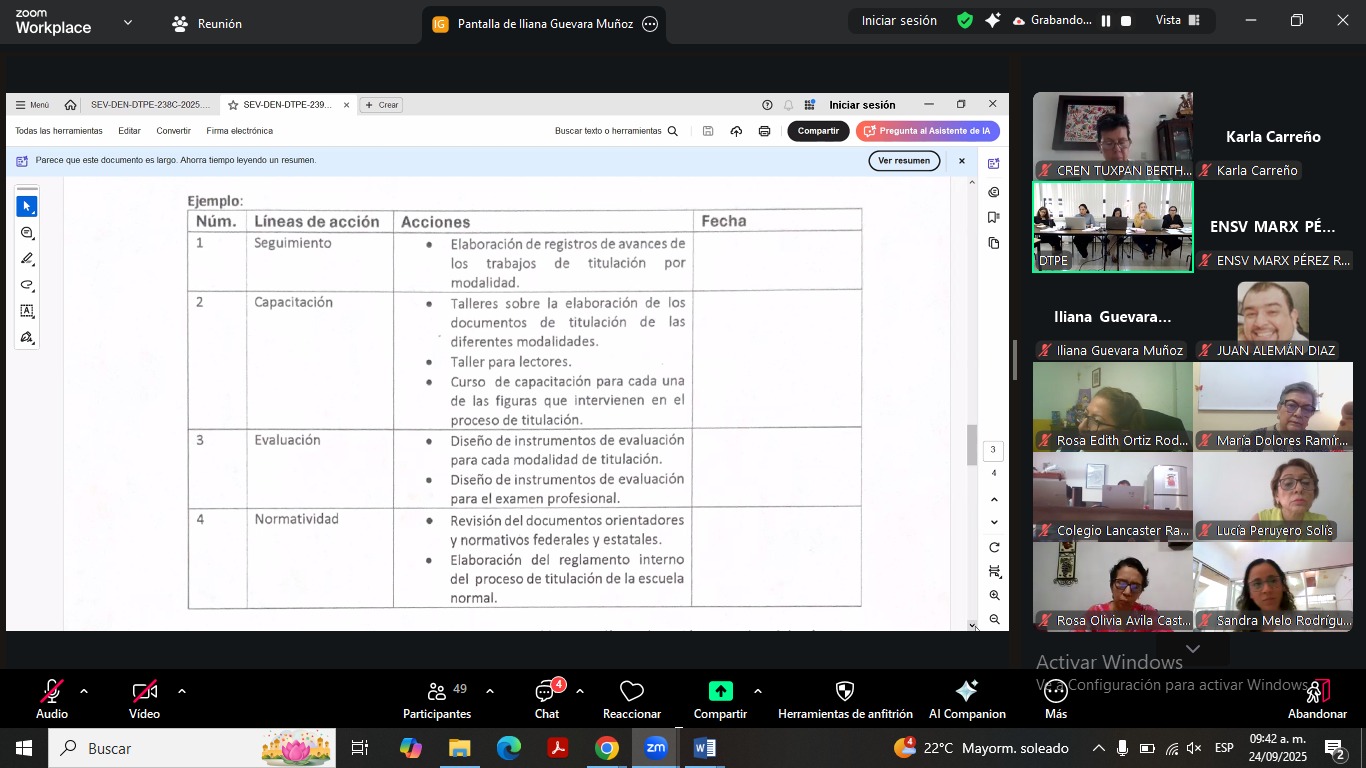Open the Participantes panel
The width and height of the screenshot is (1366, 768).
point(437,699)
